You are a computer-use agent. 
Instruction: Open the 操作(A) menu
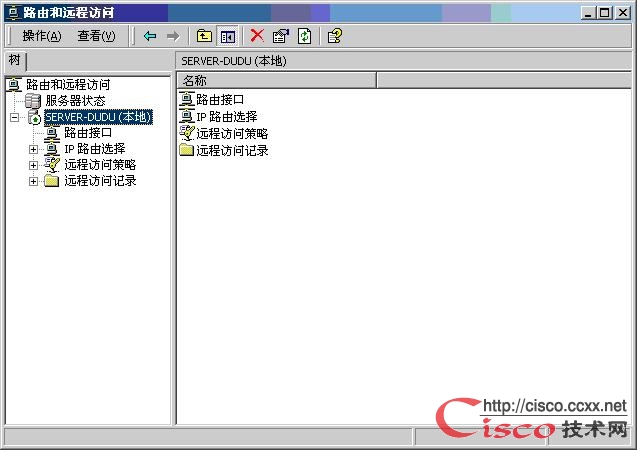(x=42, y=36)
